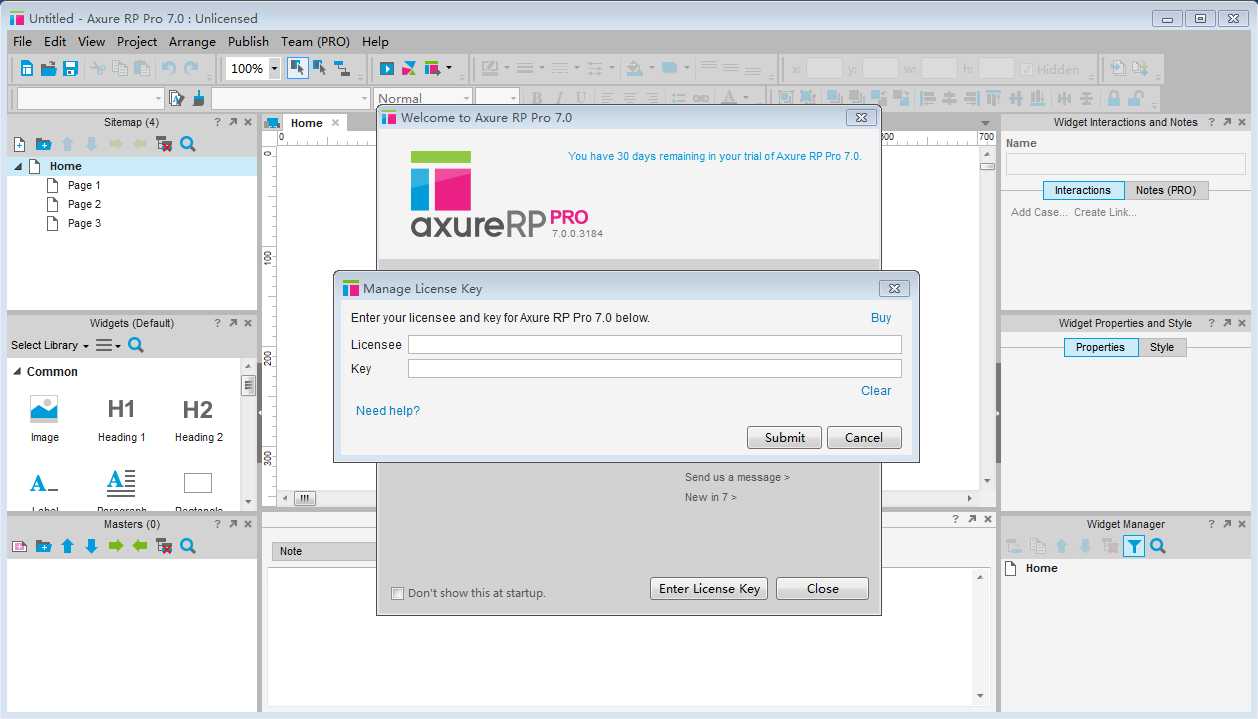Viewport: 1258px width, 719px height.
Task: Collapse the Home node in Sitemap
Action: (x=18, y=166)
